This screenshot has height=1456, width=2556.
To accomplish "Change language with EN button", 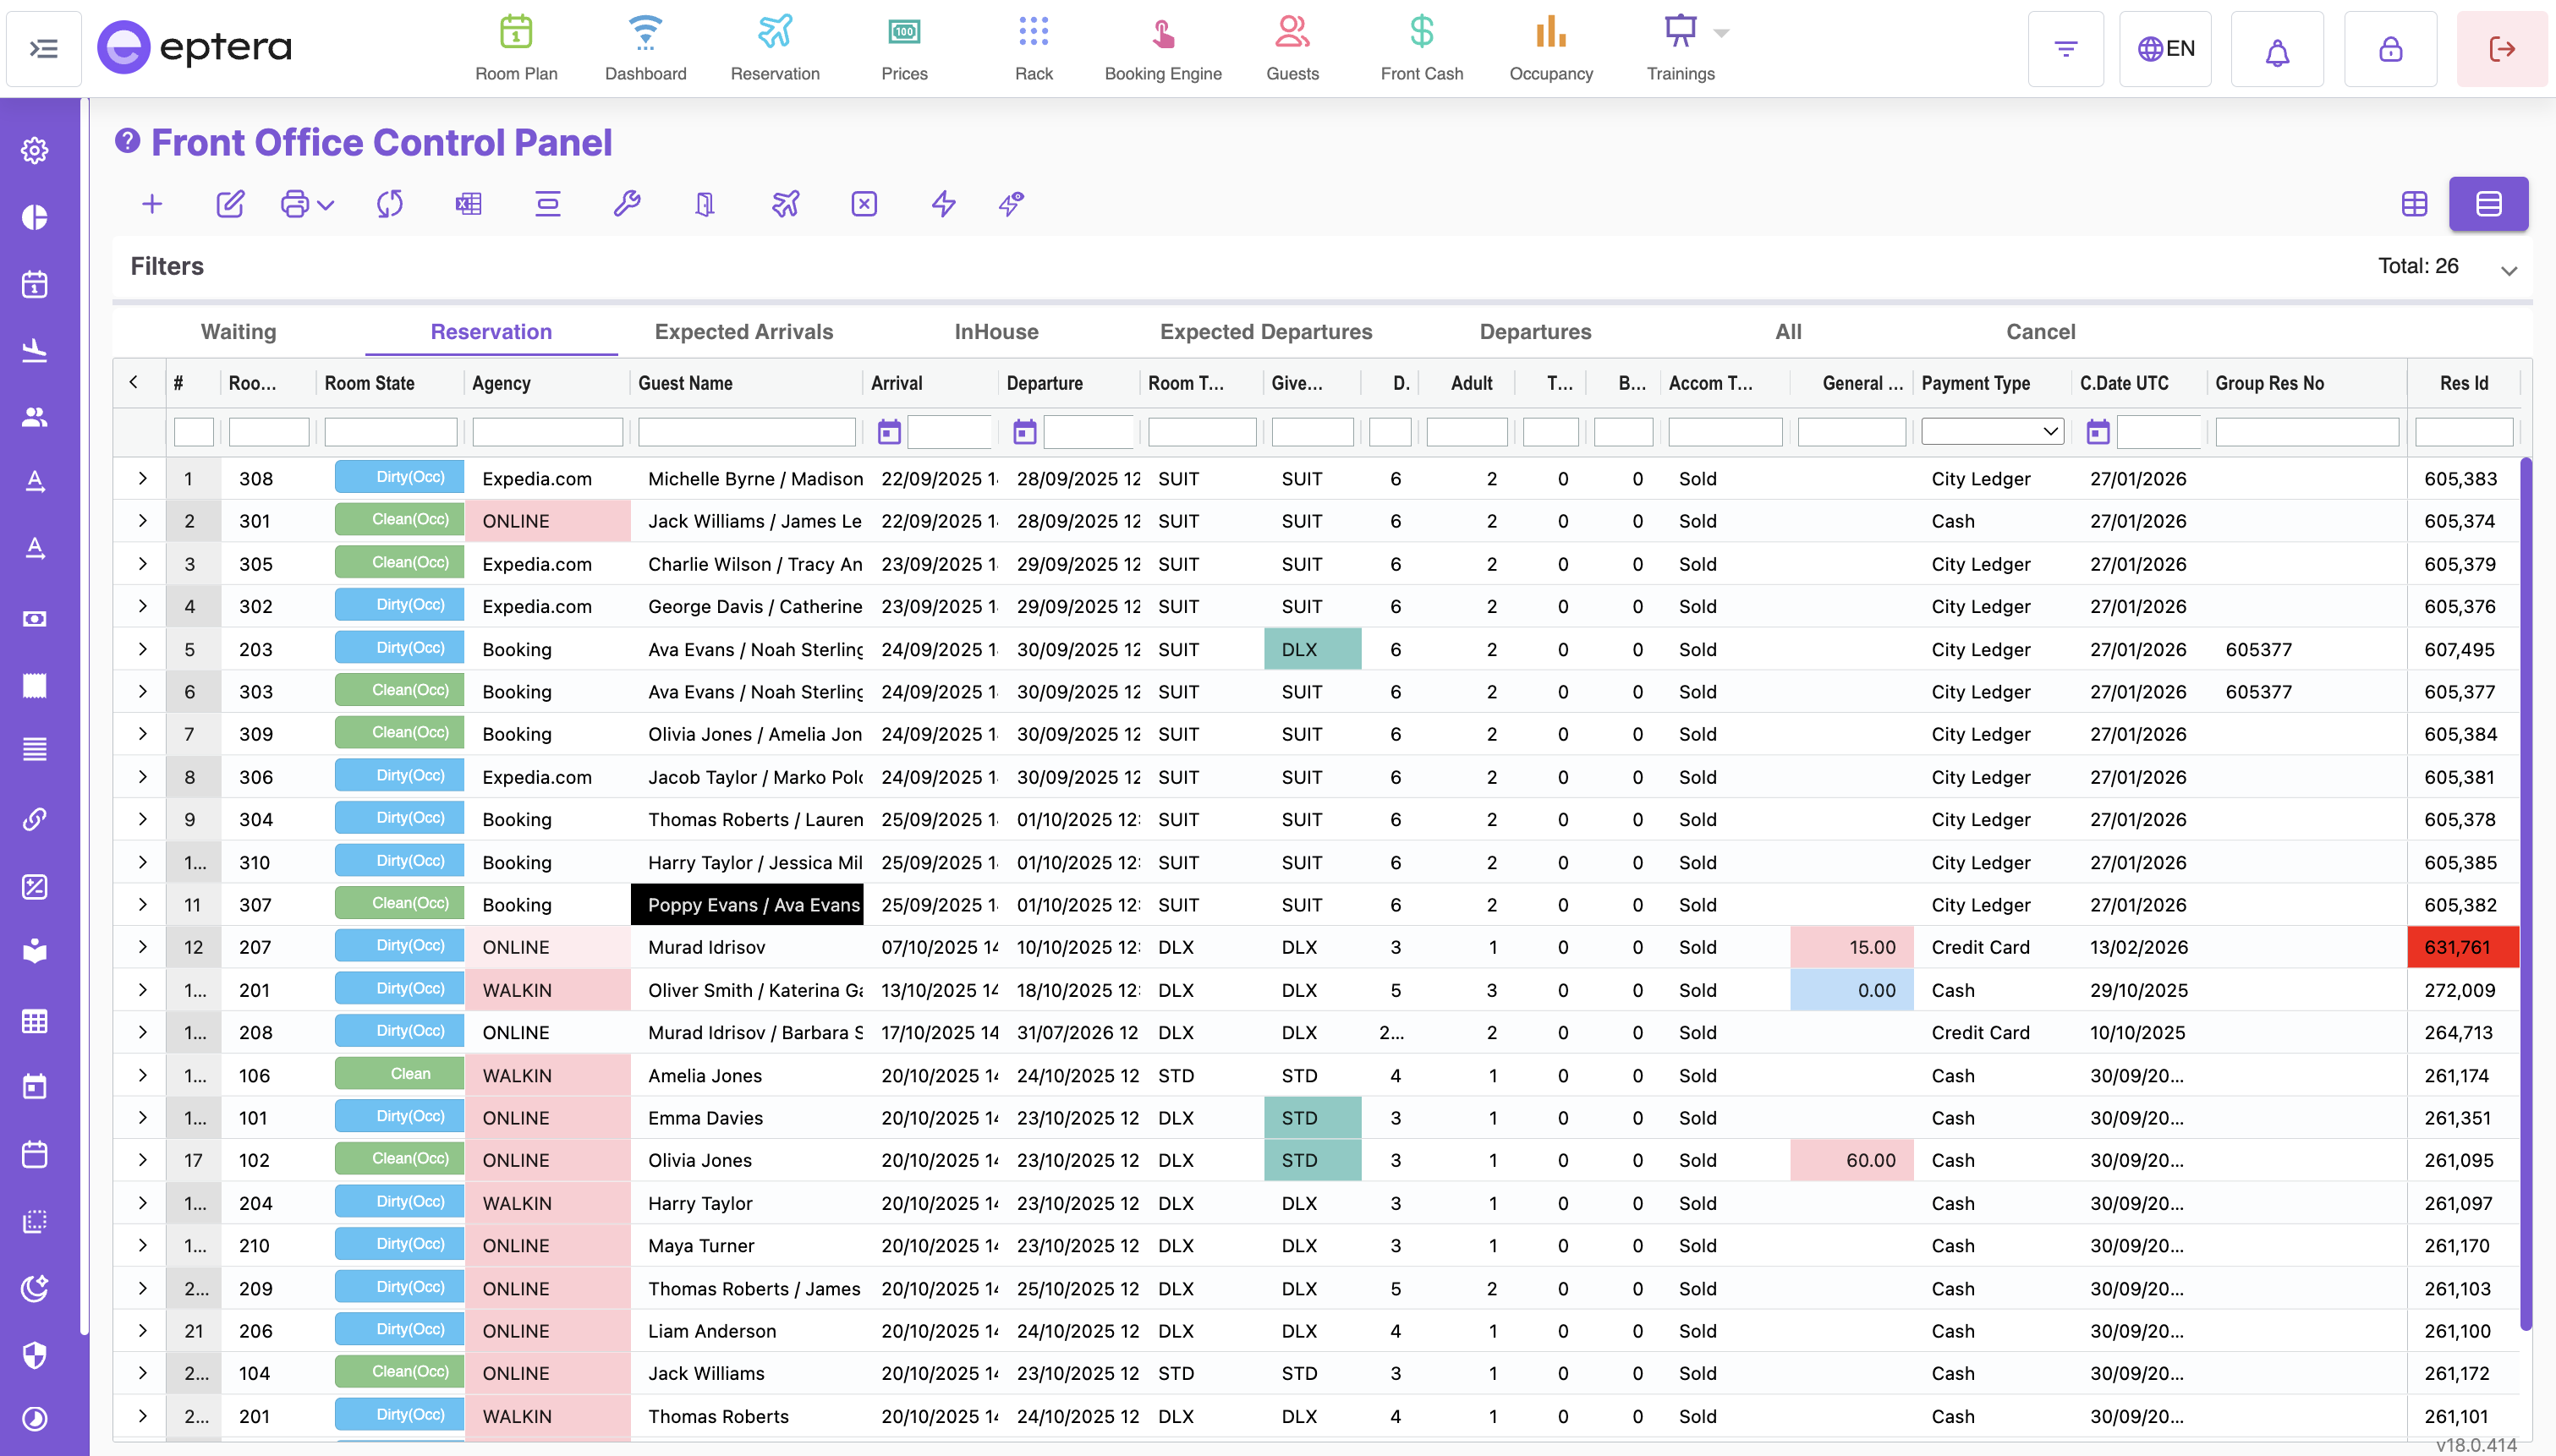I will 2165,49.
